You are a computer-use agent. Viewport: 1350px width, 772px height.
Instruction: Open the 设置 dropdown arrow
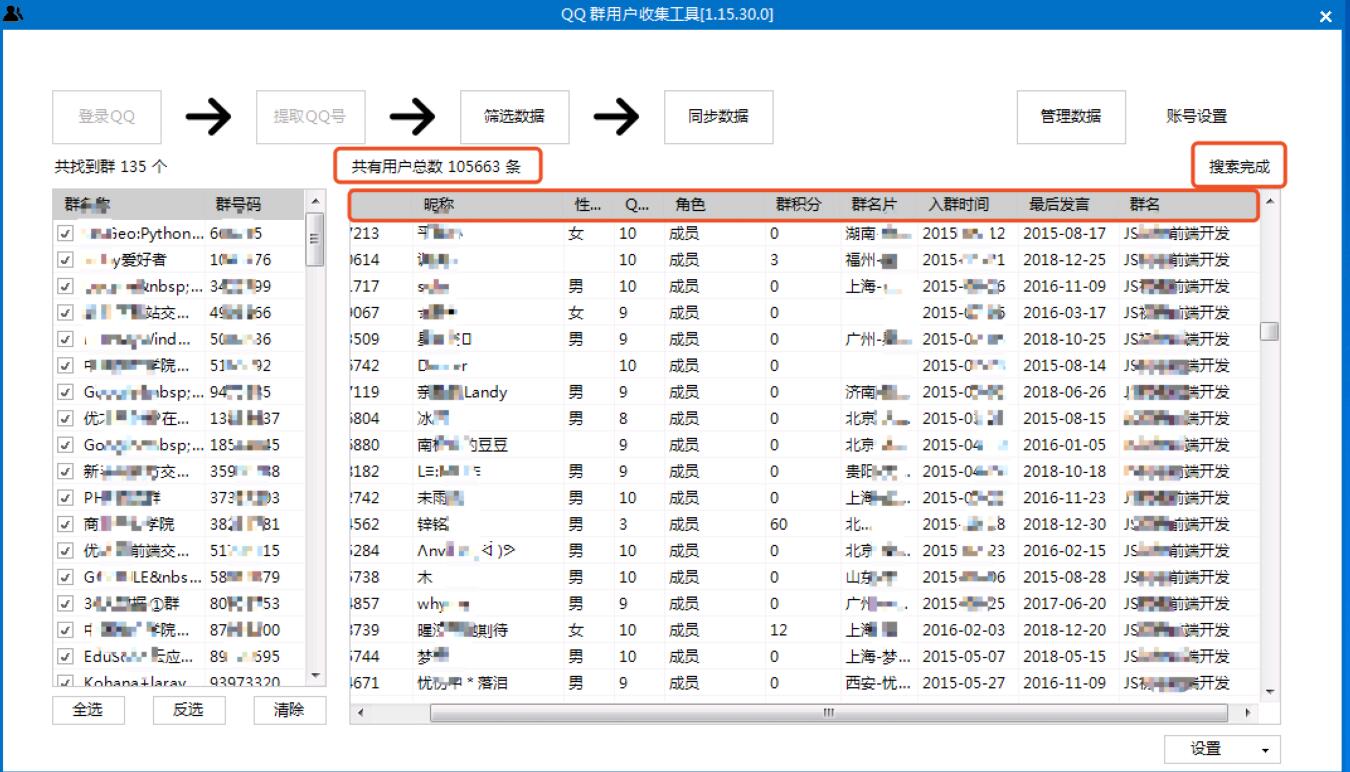1264,749
